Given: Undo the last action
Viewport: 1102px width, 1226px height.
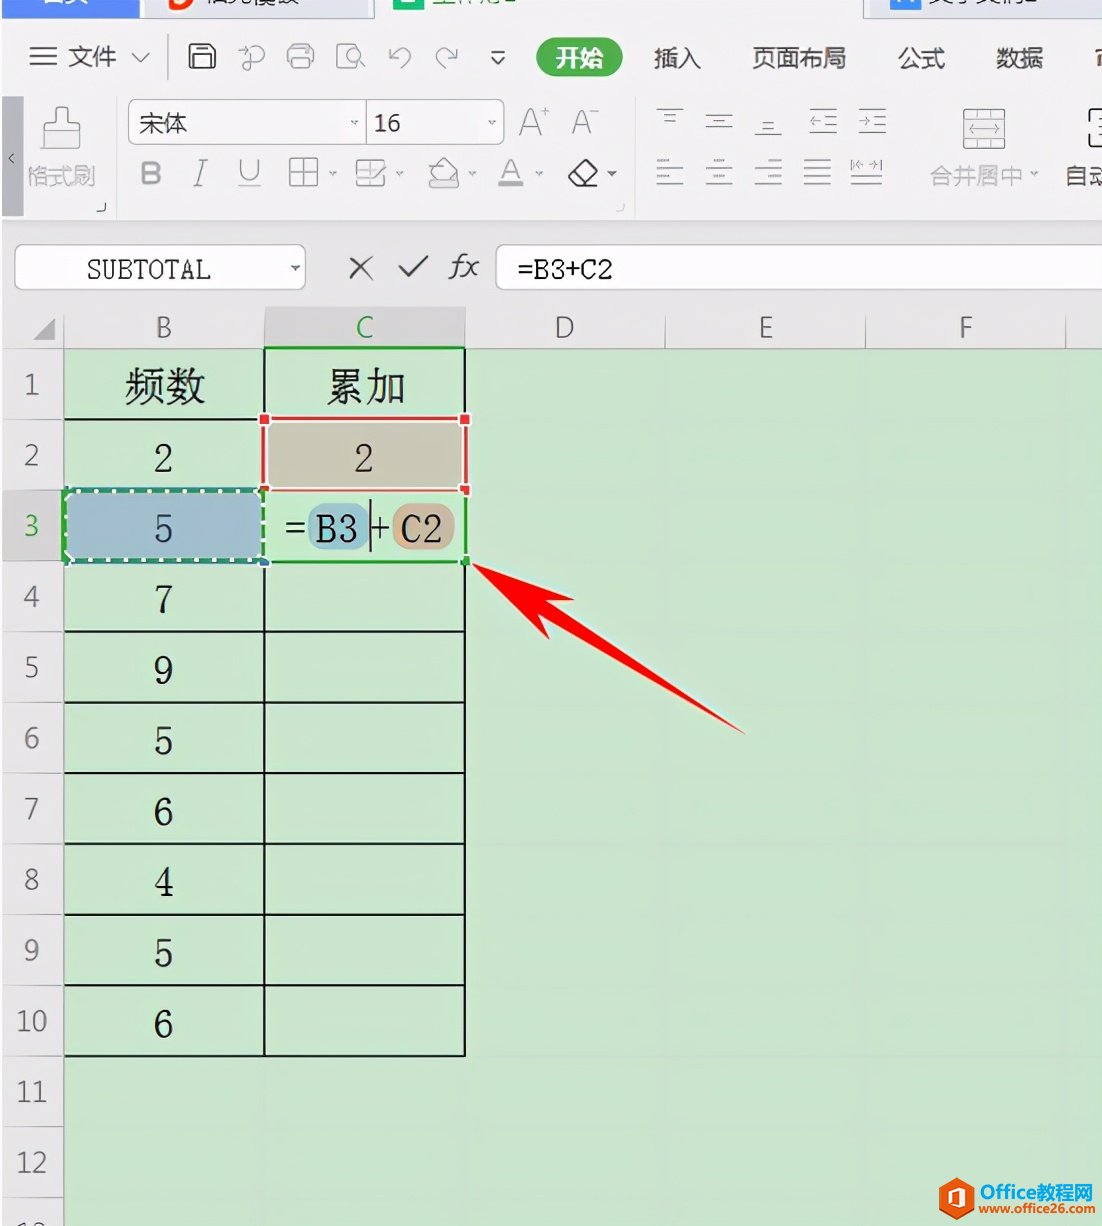Looking at the screenshot, I should pyautogui.click(x=400, y=57).
